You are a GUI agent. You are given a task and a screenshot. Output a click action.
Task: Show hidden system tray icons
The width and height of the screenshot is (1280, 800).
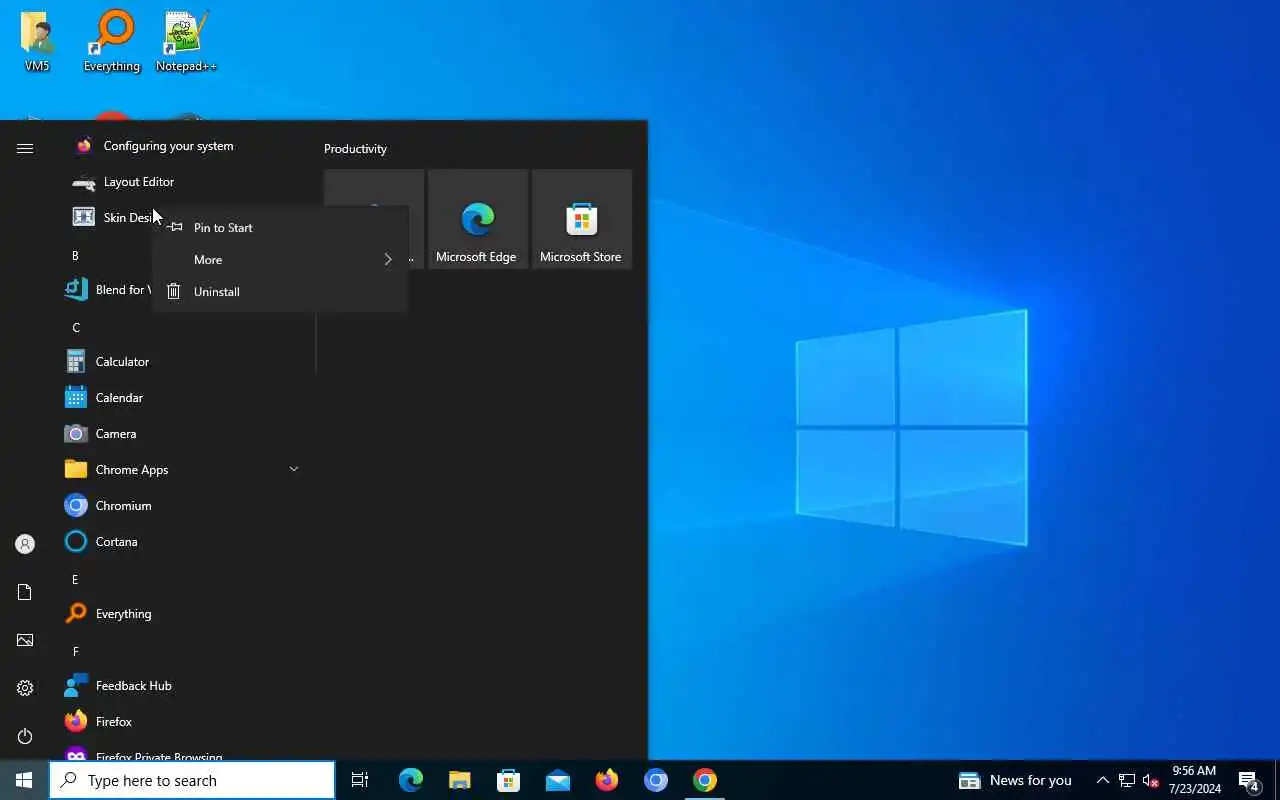point(1103,780)
